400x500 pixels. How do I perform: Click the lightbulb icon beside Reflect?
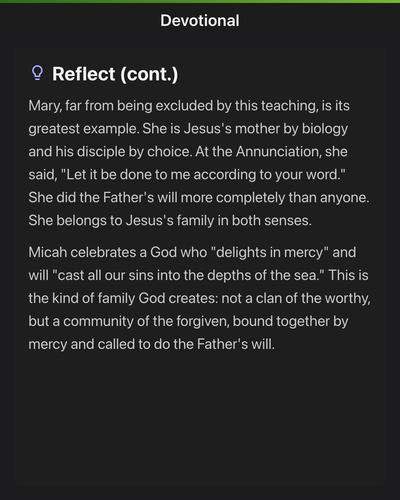(37, 73)
